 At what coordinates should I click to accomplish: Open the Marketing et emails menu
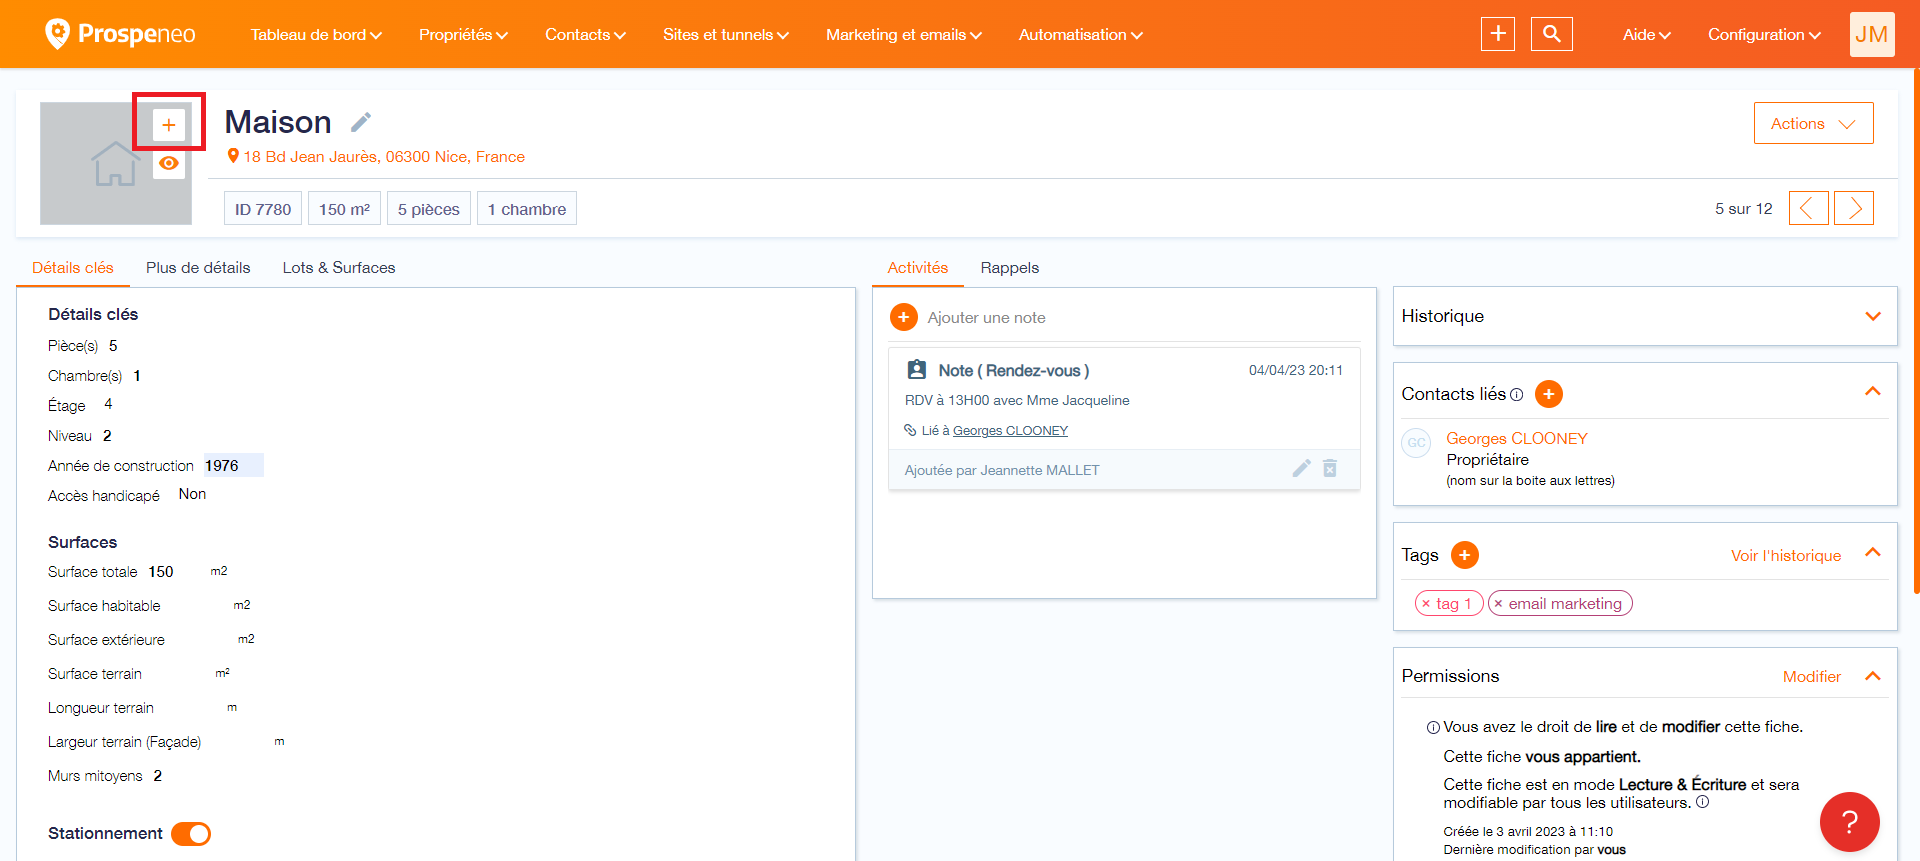(904, 34)
